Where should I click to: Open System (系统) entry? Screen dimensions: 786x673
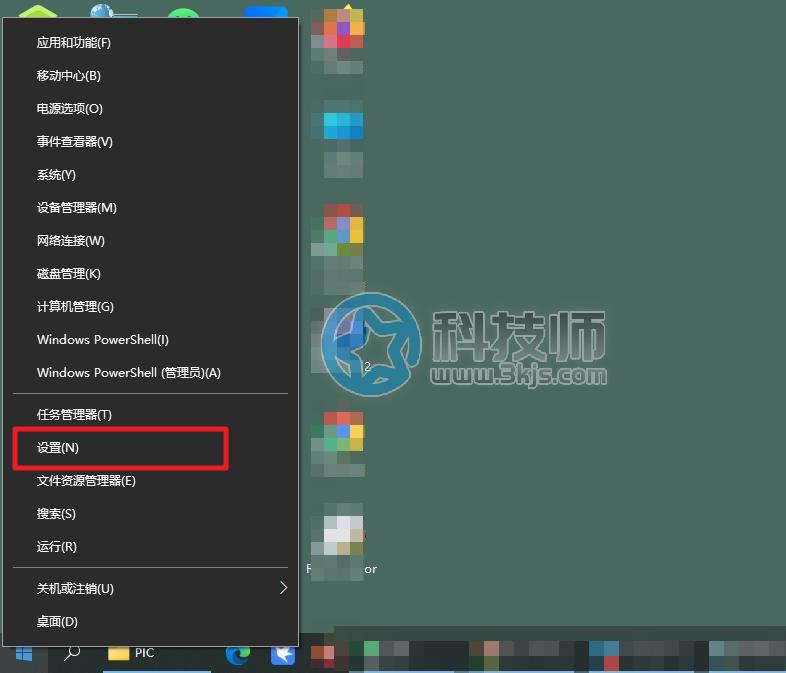click(150, 175)
